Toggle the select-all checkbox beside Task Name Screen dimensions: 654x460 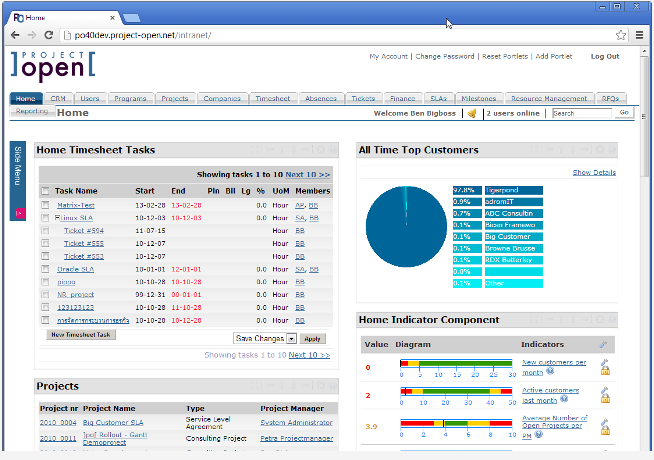point(45,191)
